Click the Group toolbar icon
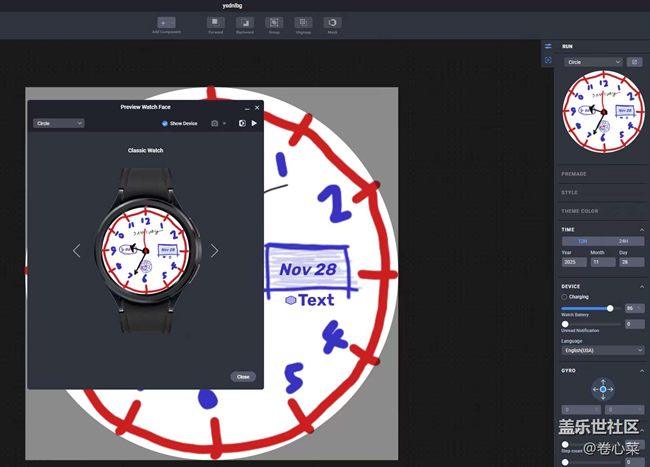The height and width of the screenshot is (467, 650). [x=274, y=22]
